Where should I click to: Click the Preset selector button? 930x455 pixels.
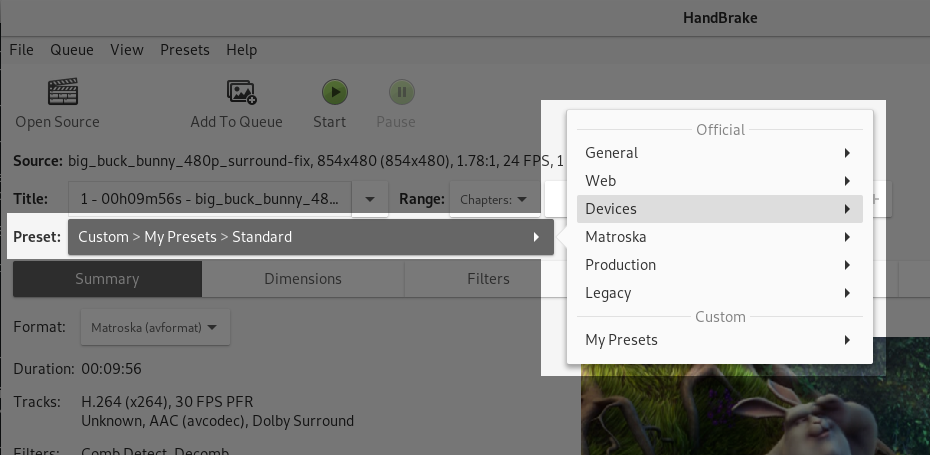(x=310, y=237)
